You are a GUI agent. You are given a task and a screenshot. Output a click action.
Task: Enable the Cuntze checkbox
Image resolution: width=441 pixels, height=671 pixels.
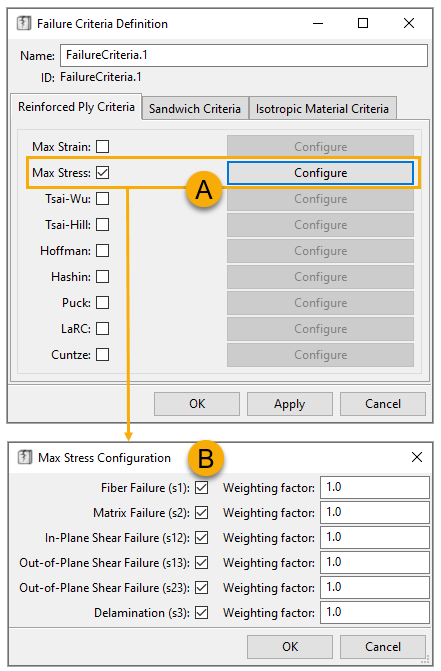click(102, 355)
